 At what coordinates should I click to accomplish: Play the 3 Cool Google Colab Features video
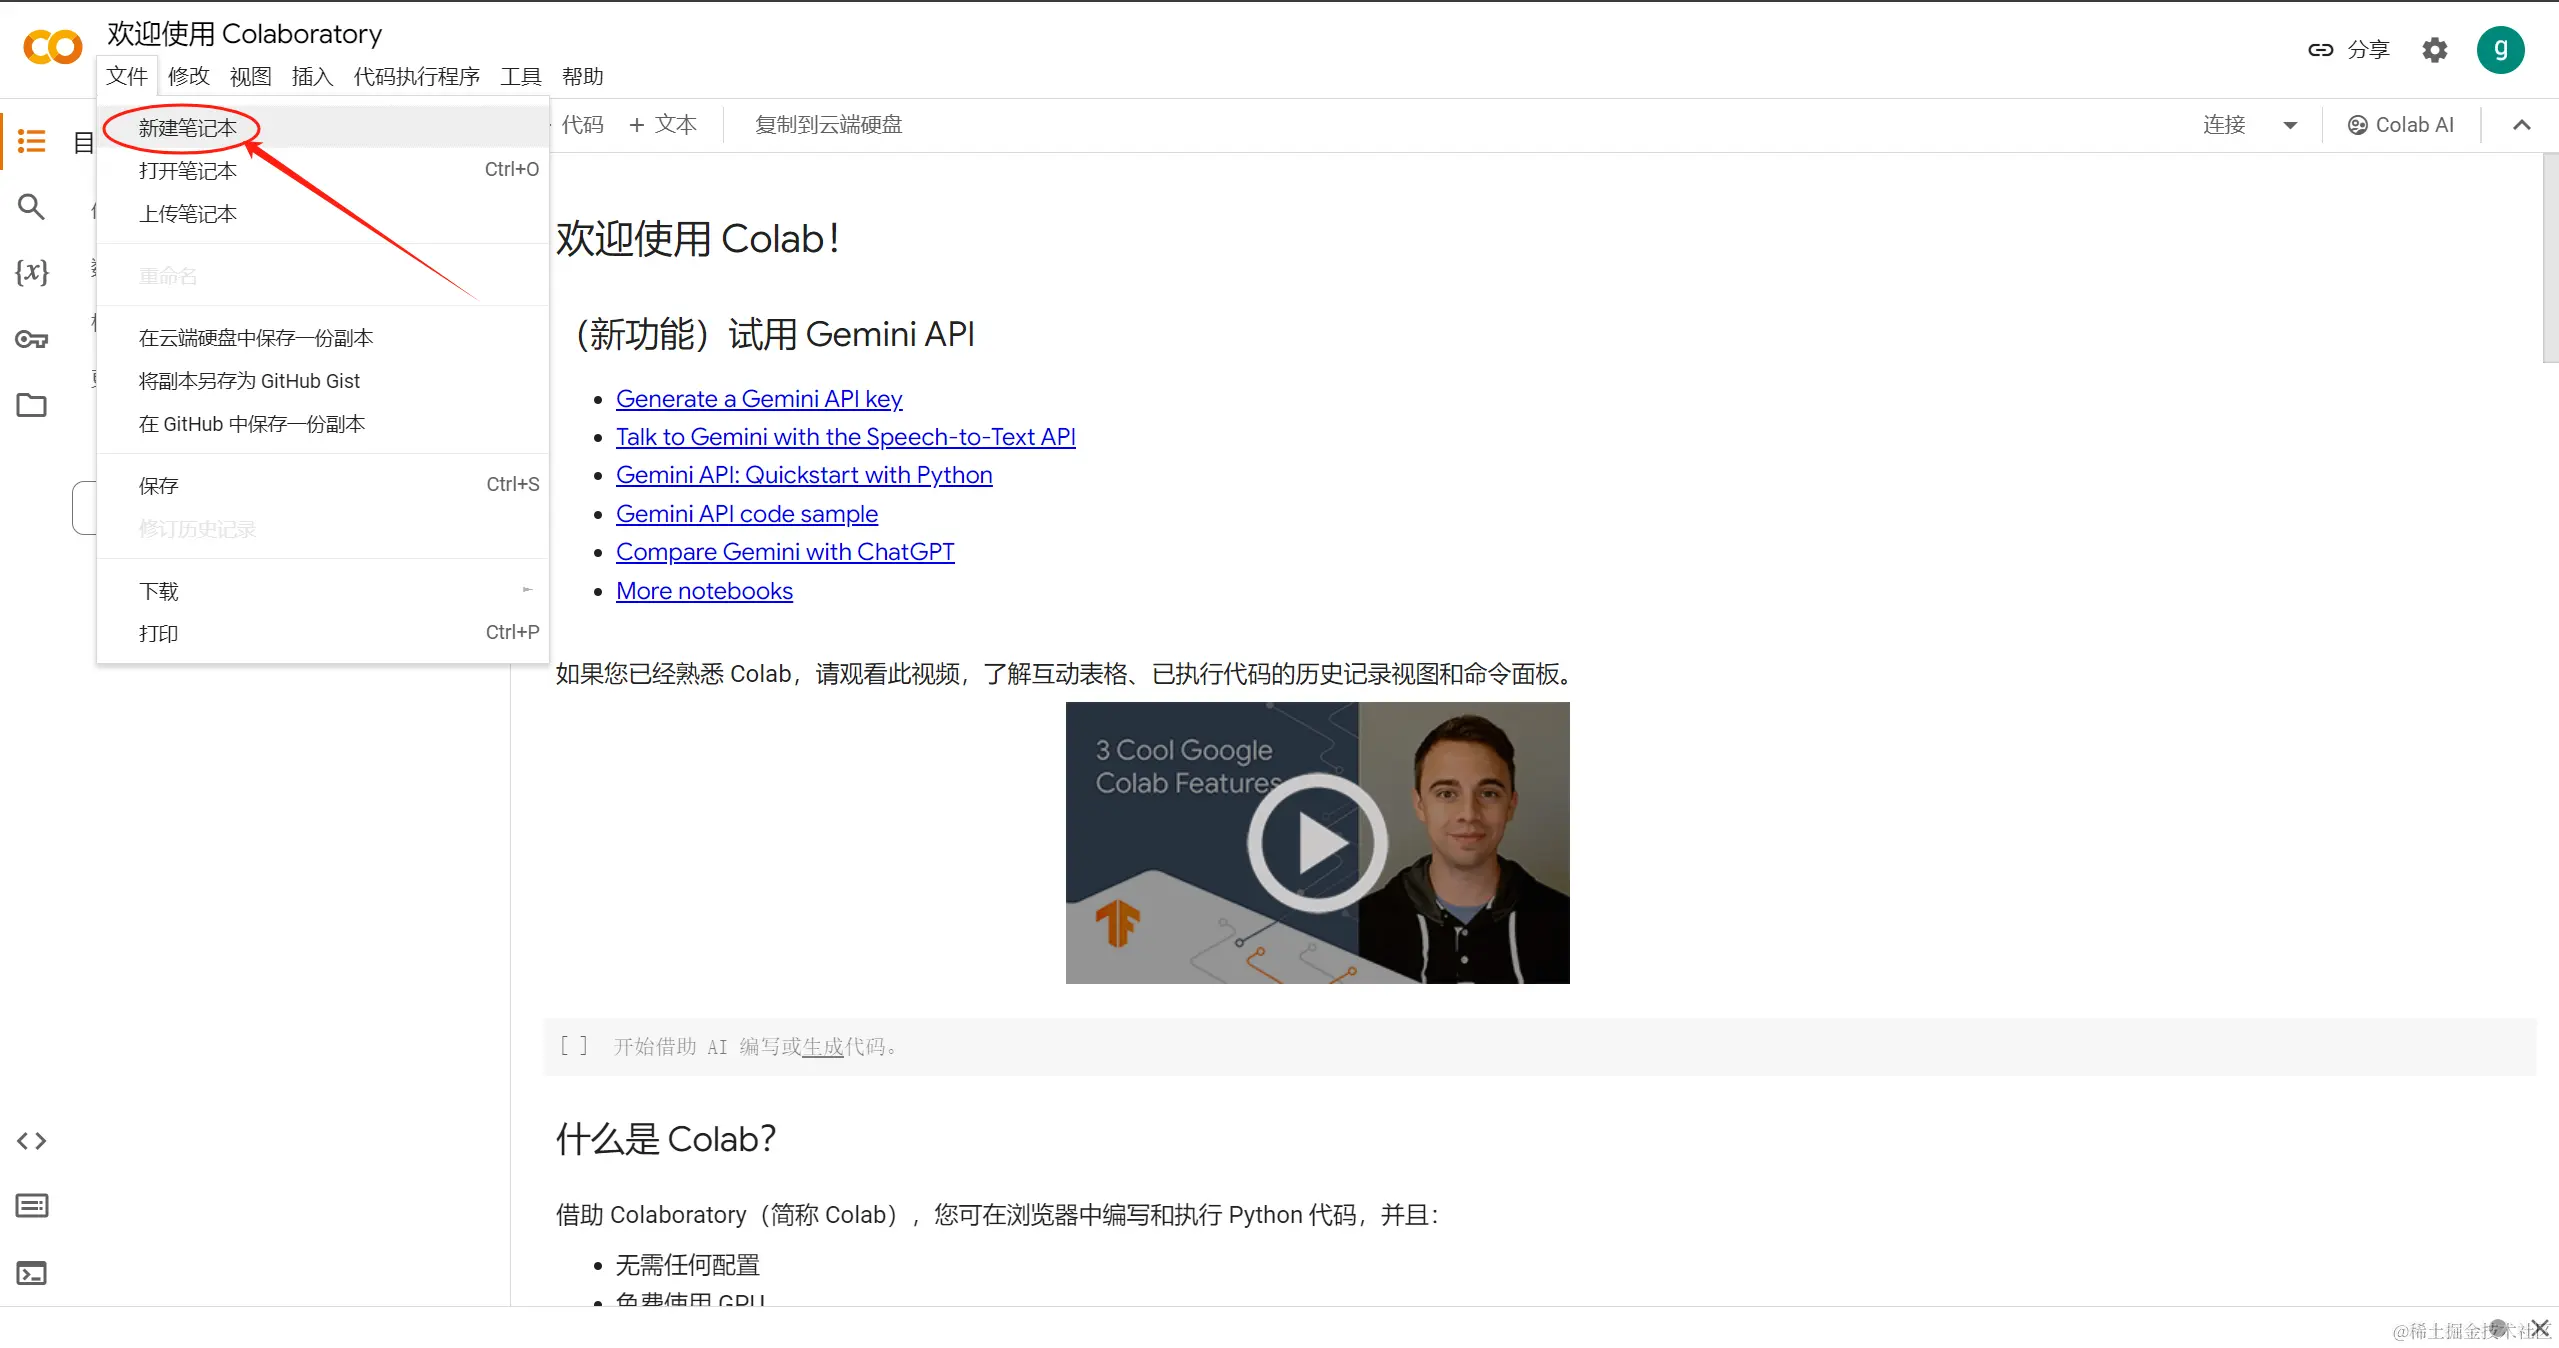click(1317, 843)
